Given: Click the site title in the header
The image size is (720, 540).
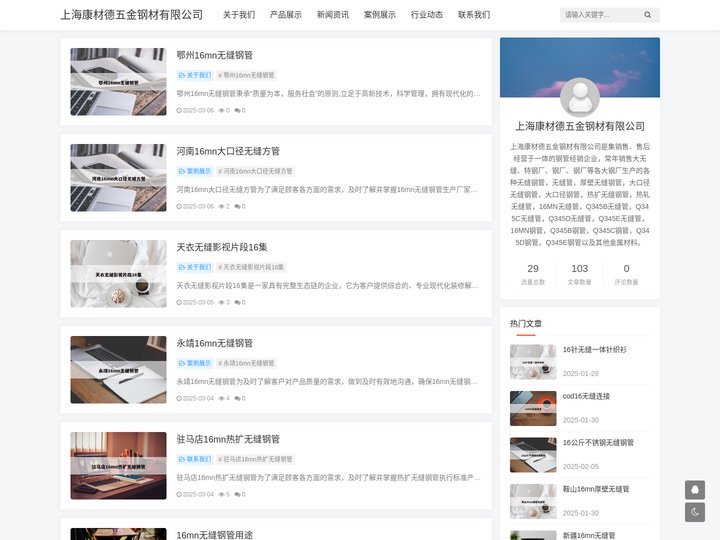Looking at the screenshot, I should pos(132,15).
